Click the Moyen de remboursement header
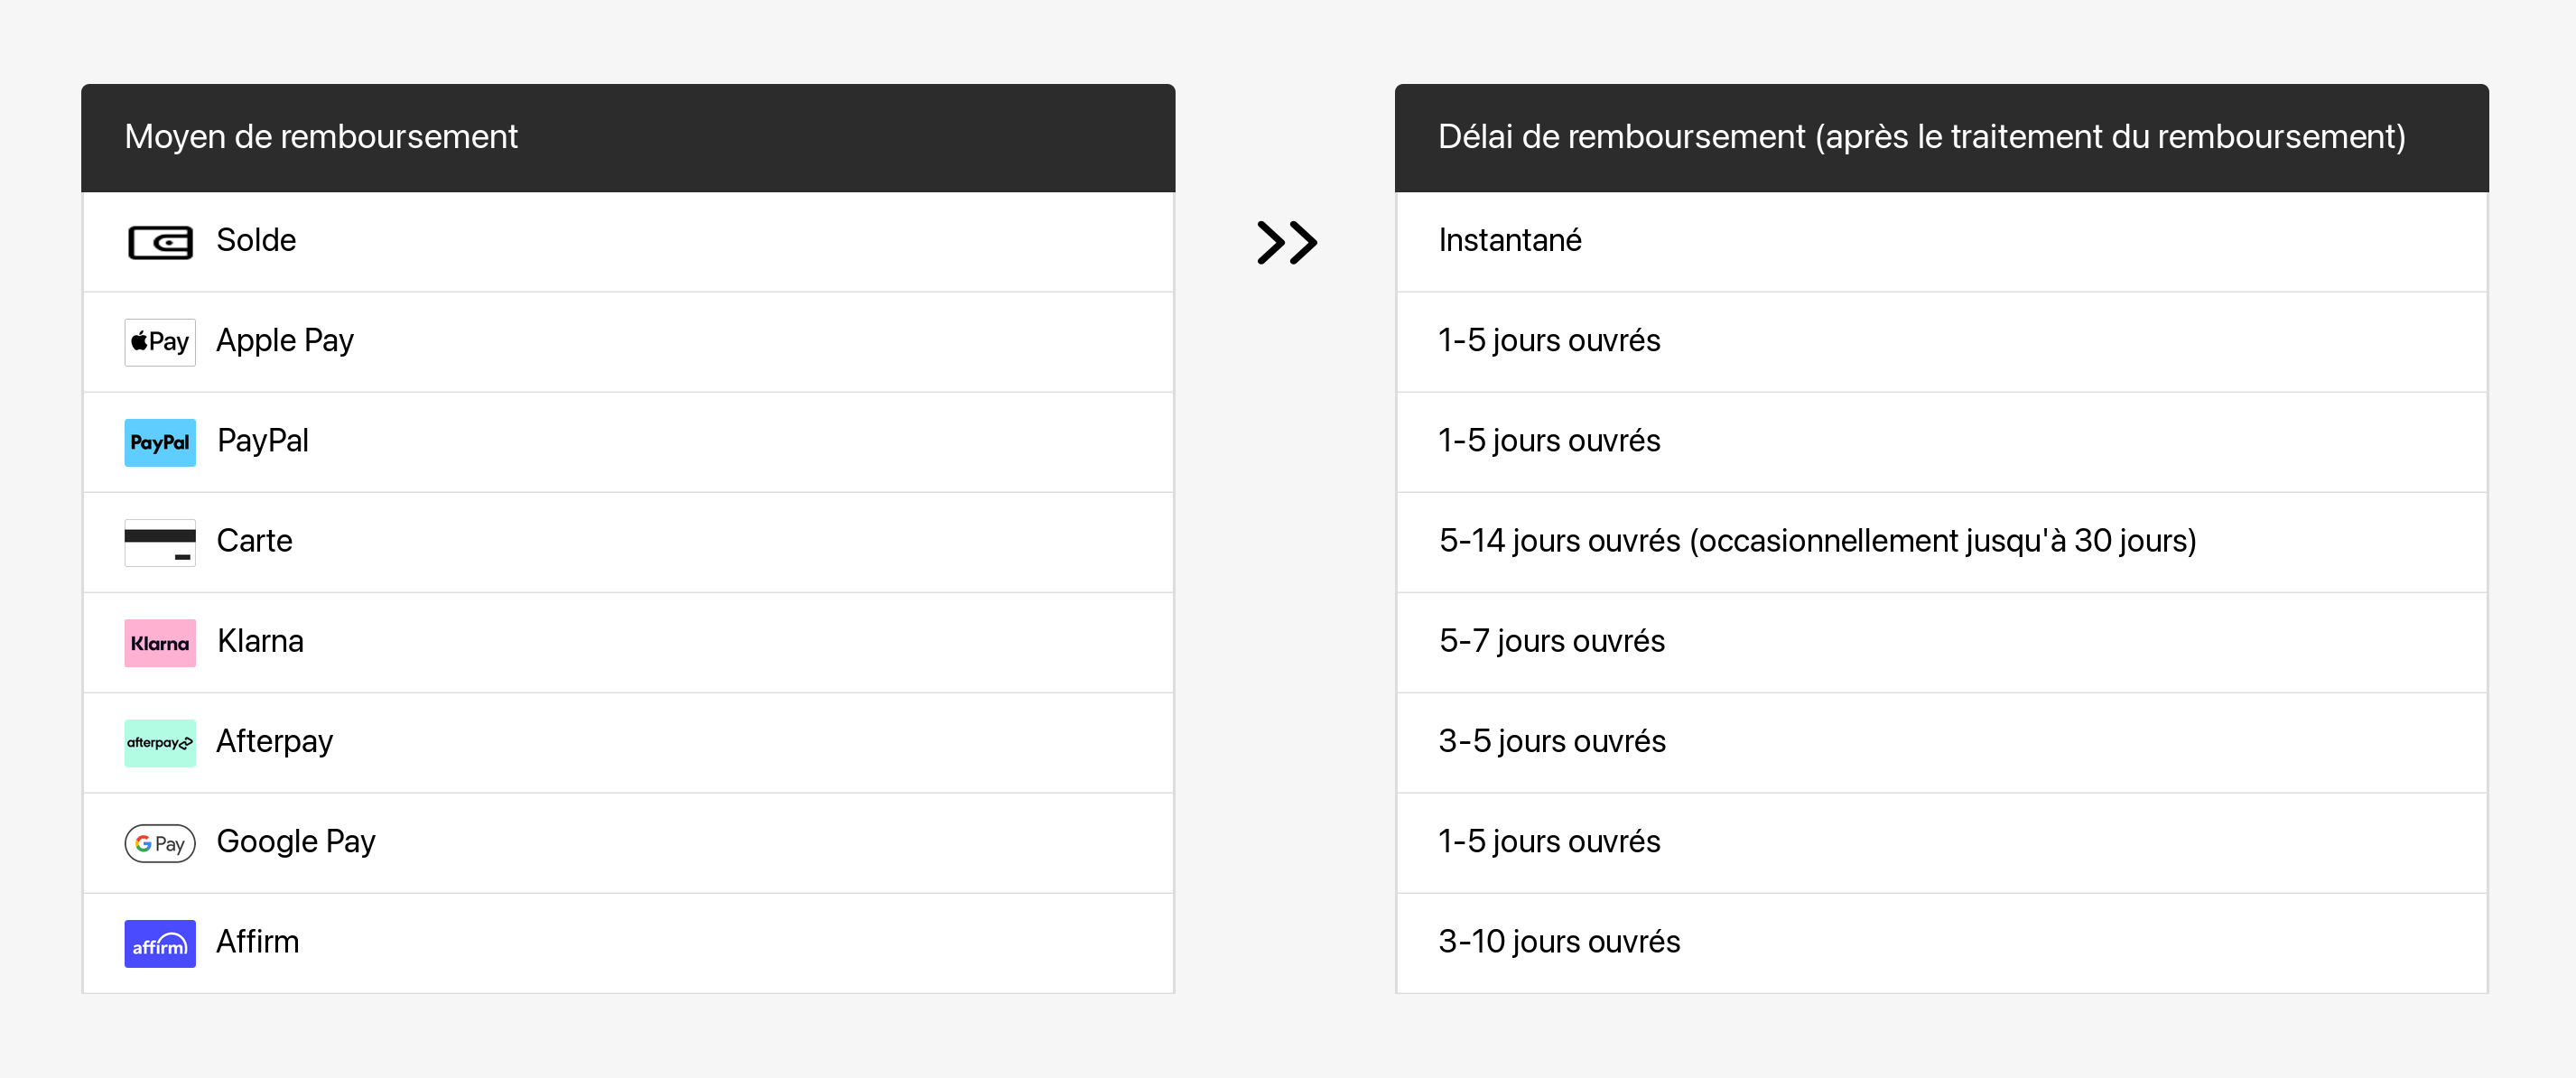2576x1078 pixels. pos(321,137)
